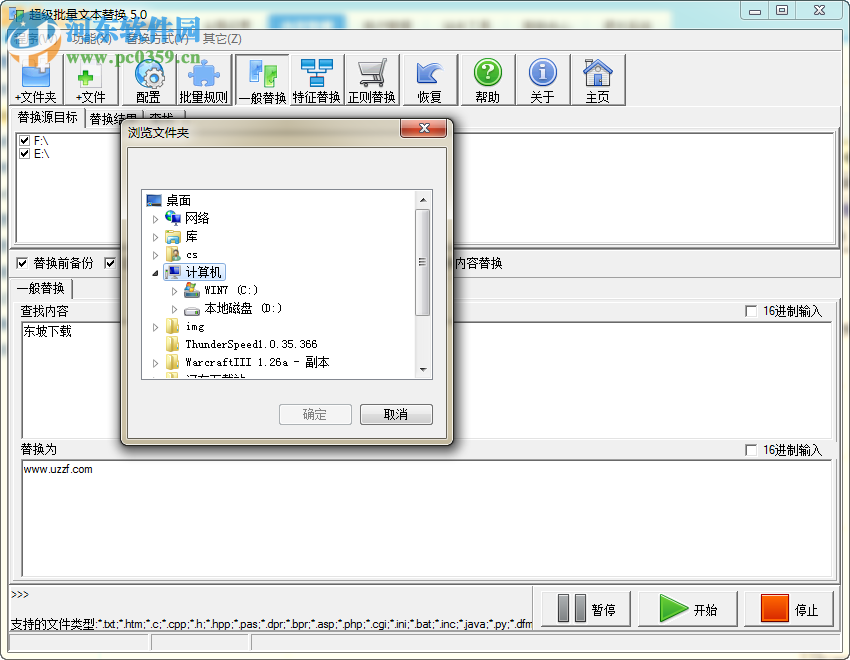The image size is (850, 660).
Task: Click the +文件 add file icon
Action: [x=89, y=80]
